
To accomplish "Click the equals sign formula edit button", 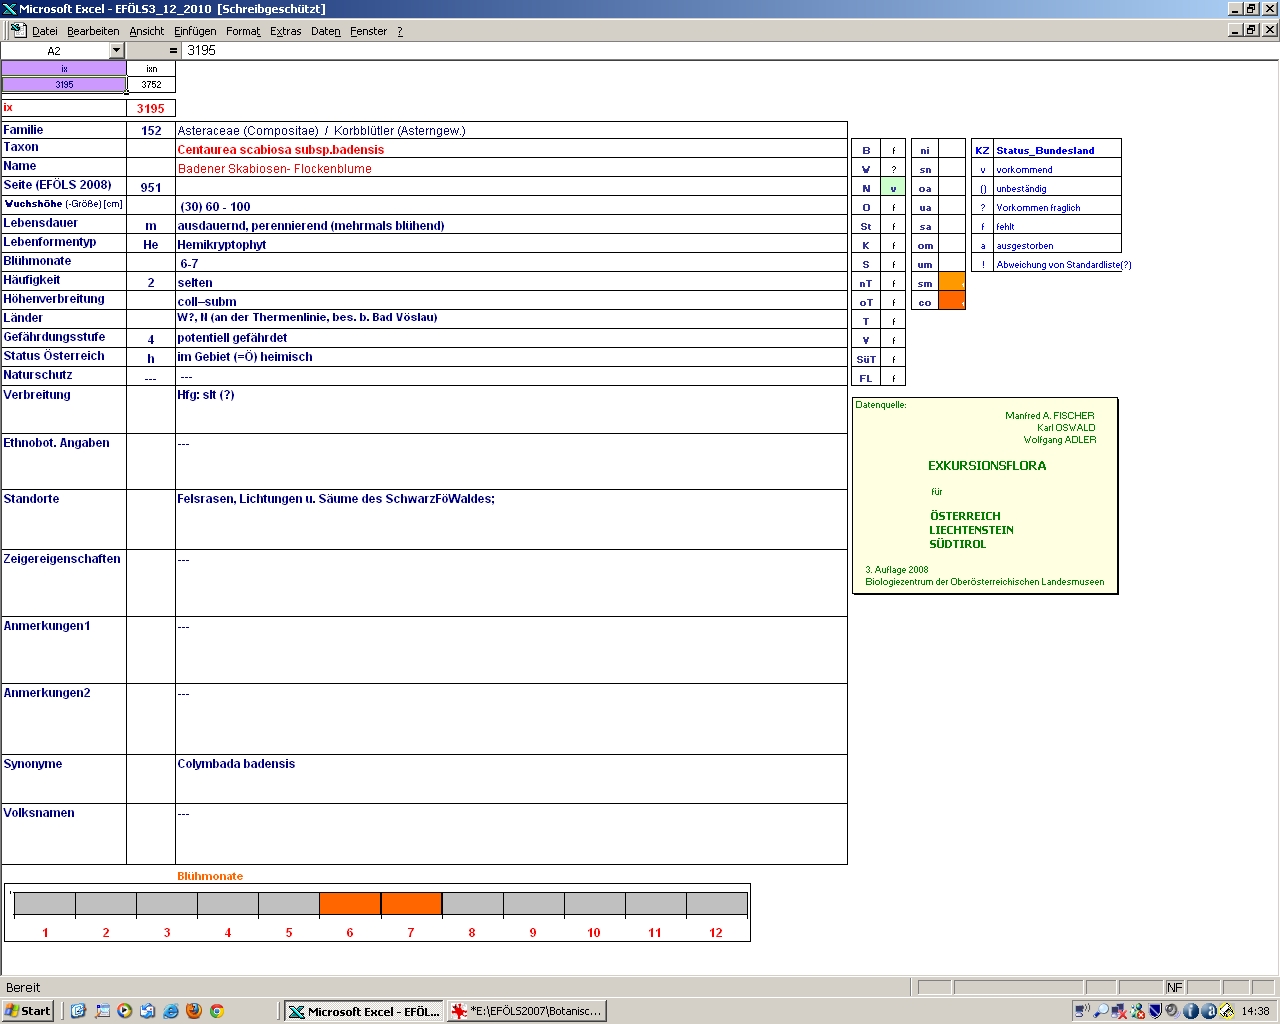I will point(173,50).
